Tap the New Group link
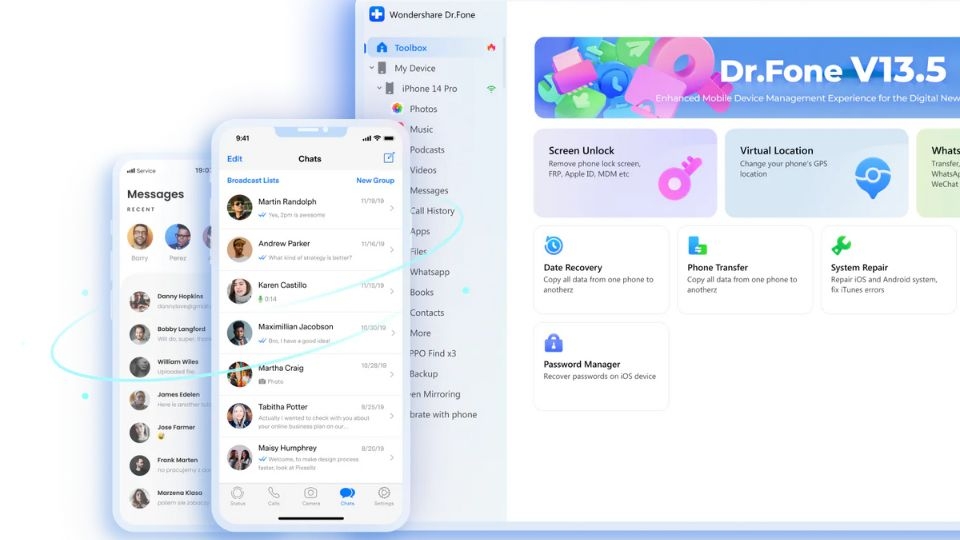This screenshot has width=960, height=540. (x=375, y=180)
